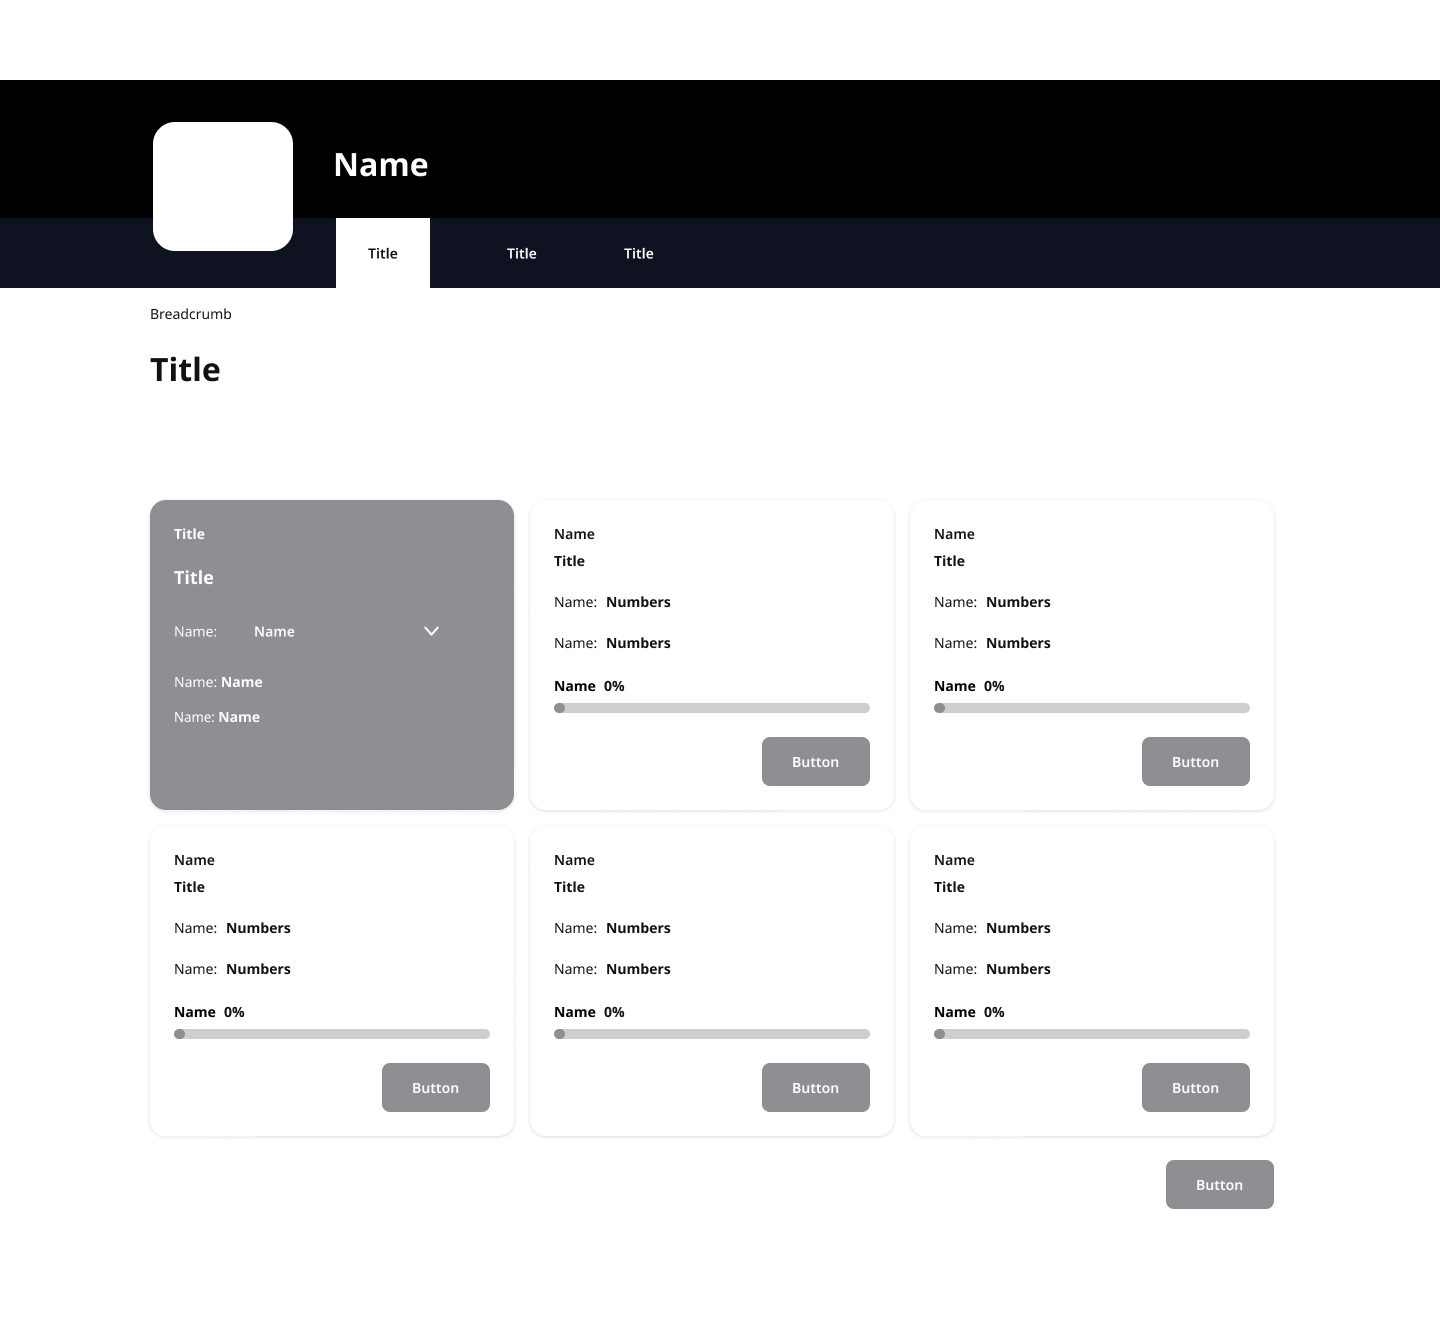This screenshot has width=1440, height=1321.
Task: Click the progress bar in second-row middle card
Action: 712,1034
